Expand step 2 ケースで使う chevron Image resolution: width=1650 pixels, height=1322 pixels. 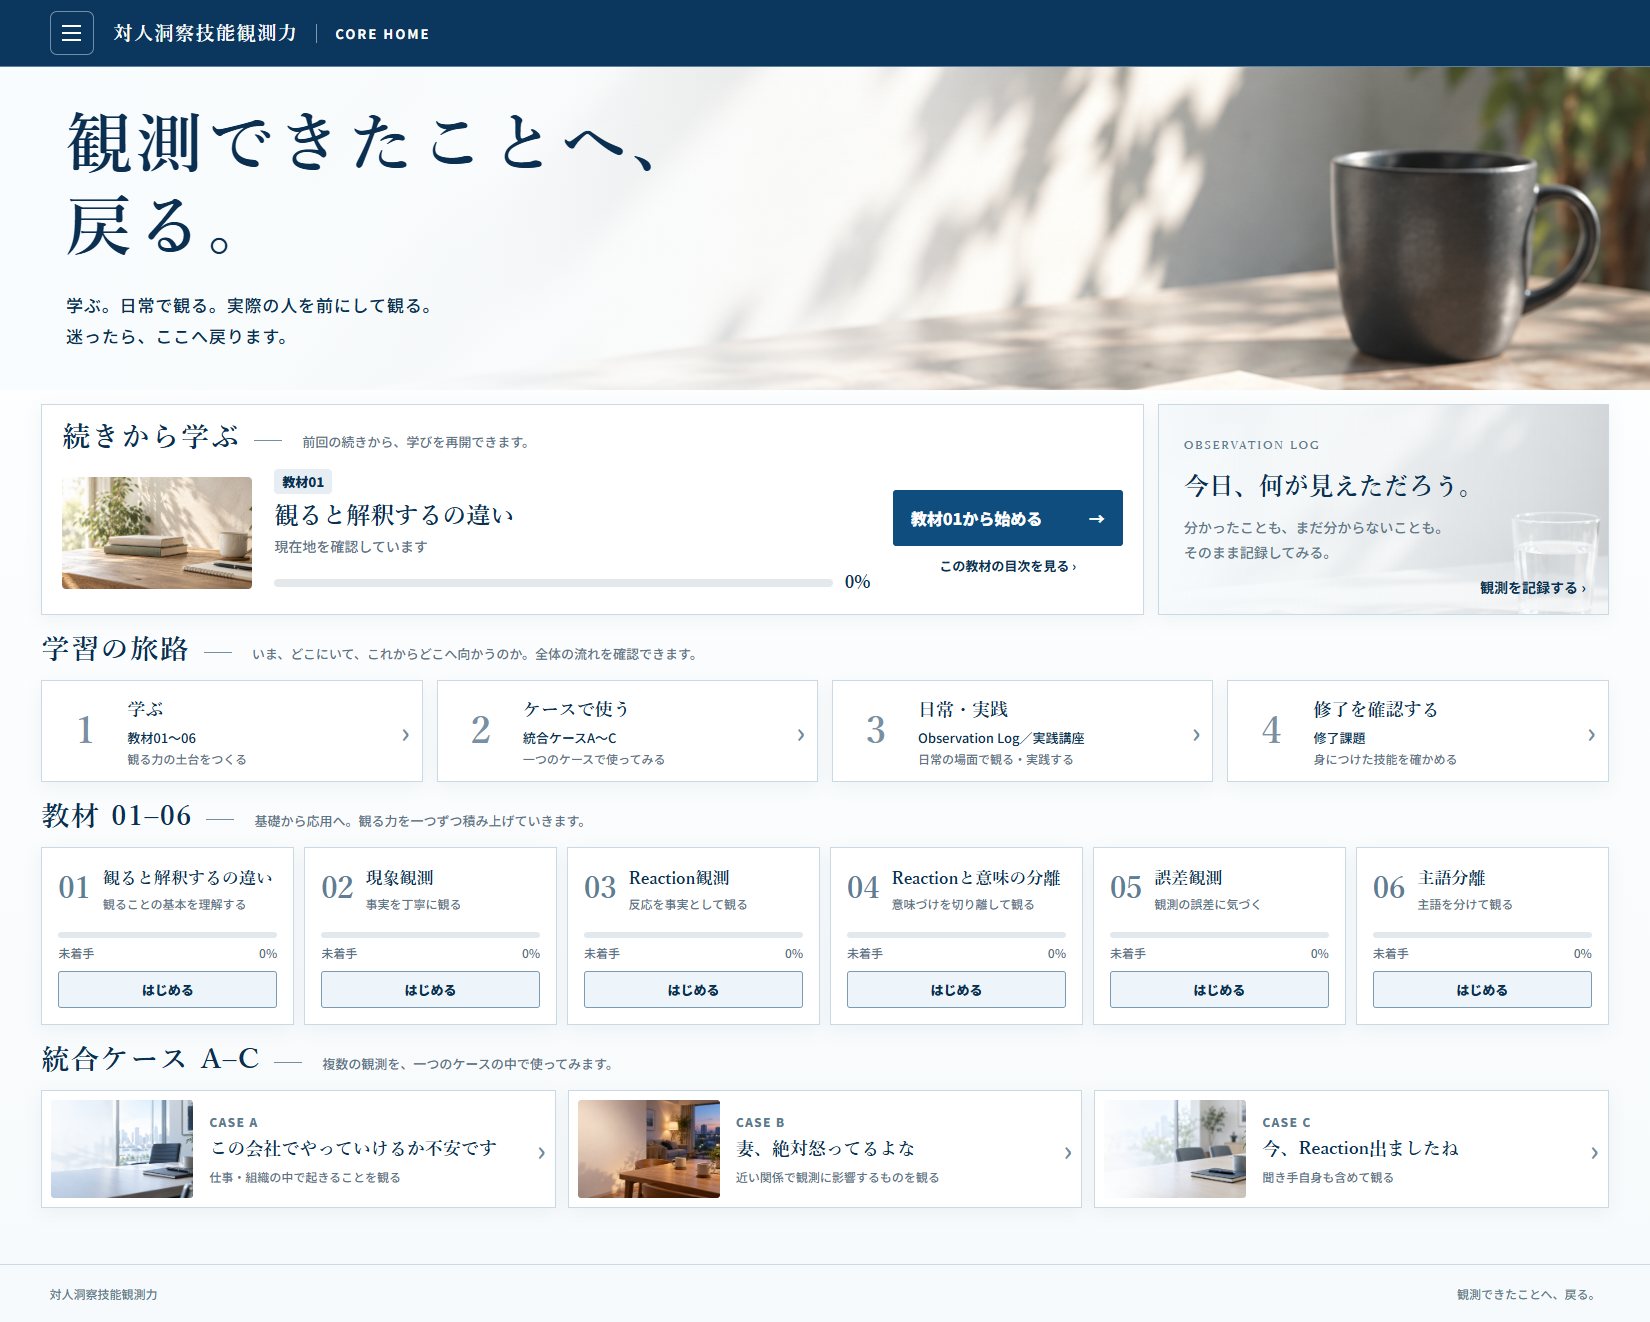(x=801, y=735)
